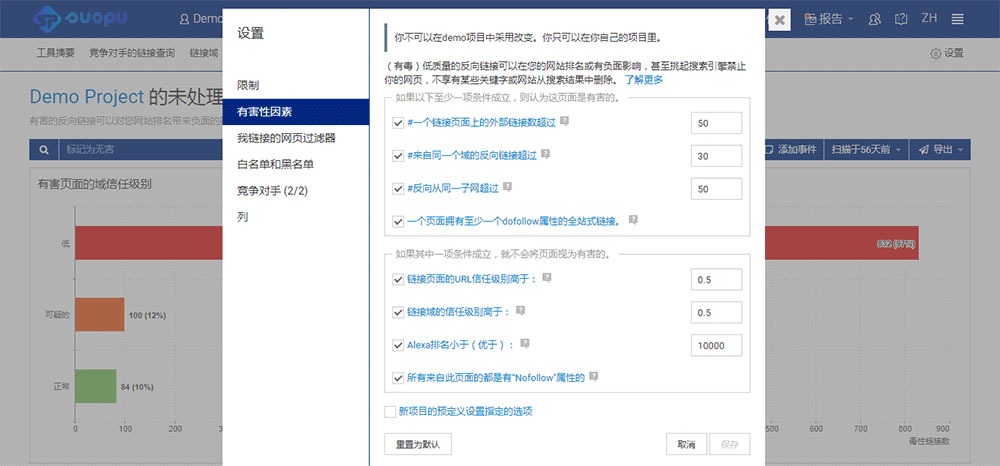
Task: Click help icon beside 来自同一个域的反向链接超过
Action: (x=546, y=155)
